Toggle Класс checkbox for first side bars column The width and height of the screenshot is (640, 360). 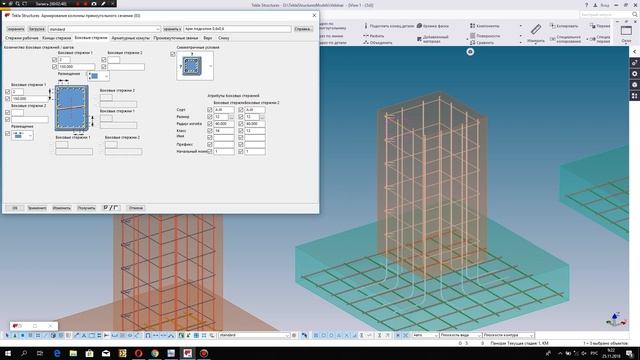tap(209, 131)
